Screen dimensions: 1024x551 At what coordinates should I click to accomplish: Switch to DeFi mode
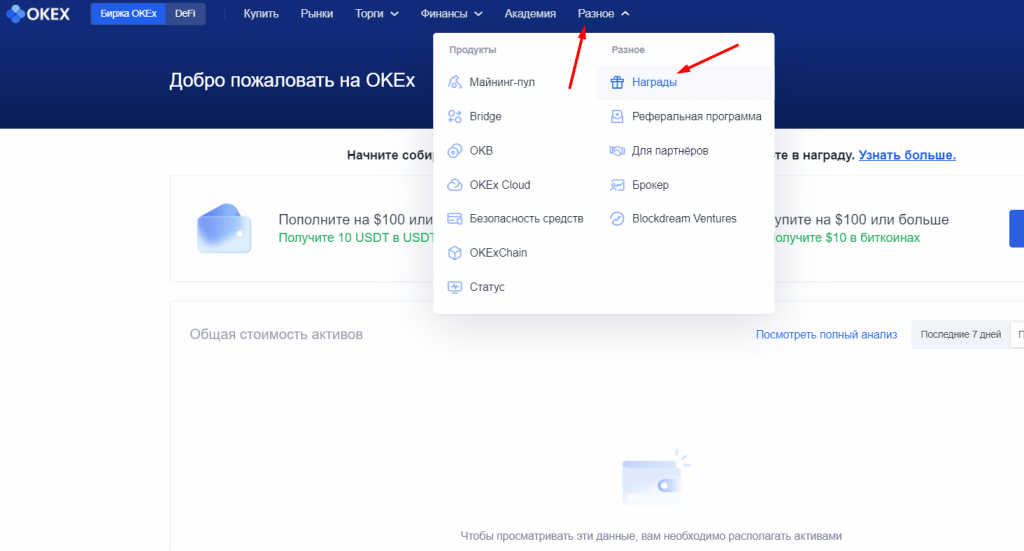click(x=185, y=14)
